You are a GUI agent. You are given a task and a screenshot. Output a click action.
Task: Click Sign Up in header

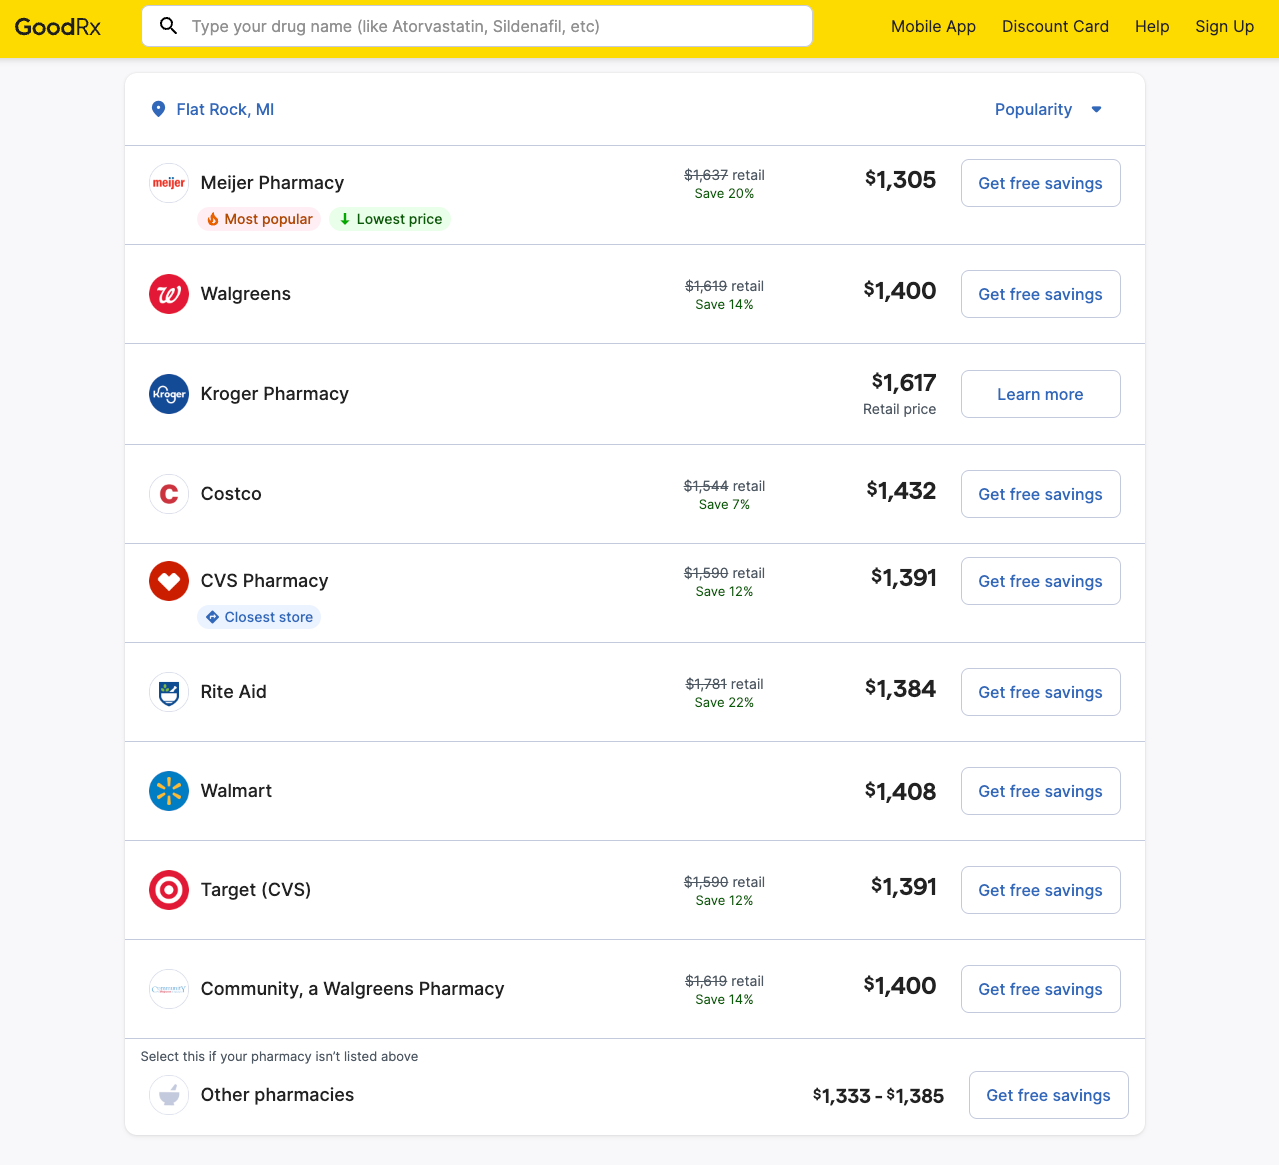pyautogui.click(x=1224, y=27)
